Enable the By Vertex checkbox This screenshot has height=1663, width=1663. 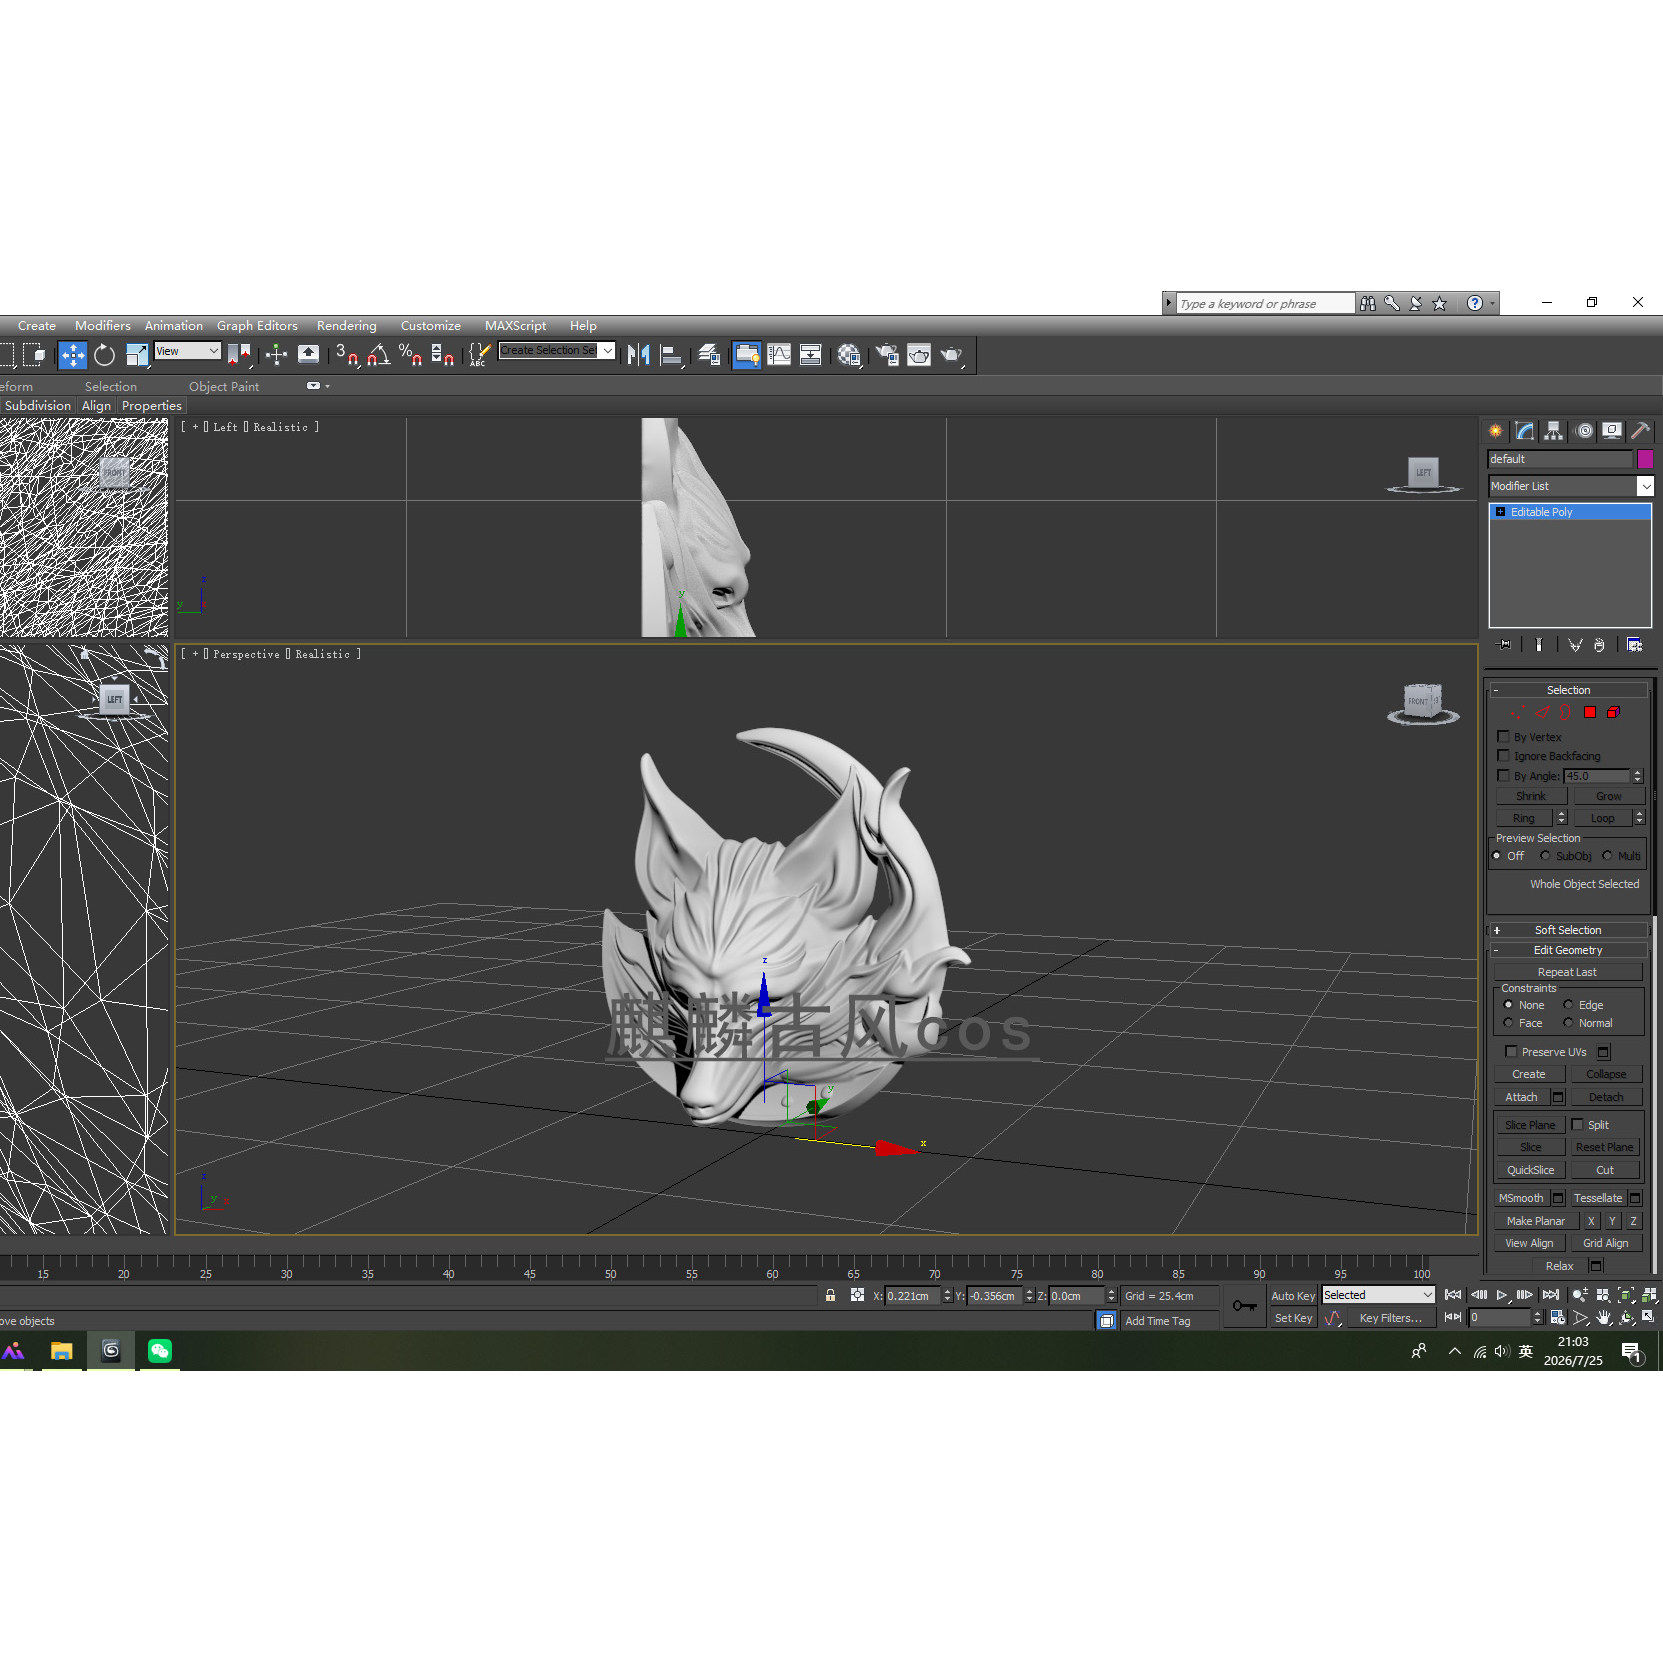(1503, 736)
